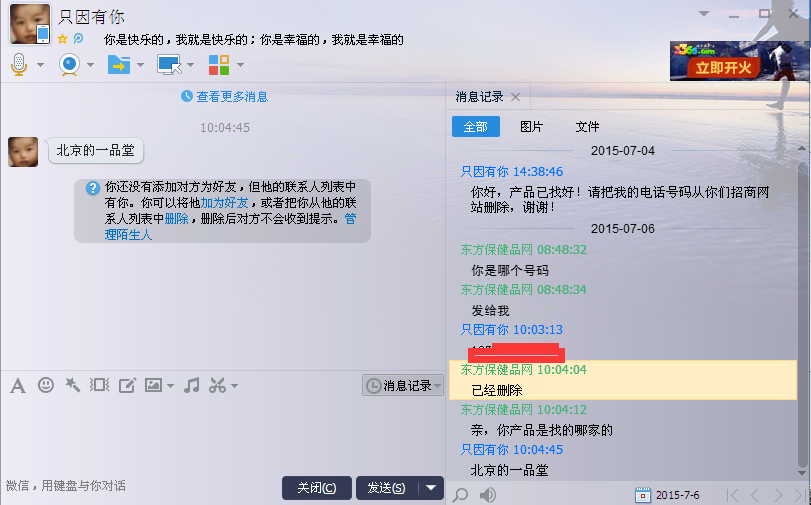
Task: Expand the screenshot scissors dropdown arrow
Action: (234, 386)
